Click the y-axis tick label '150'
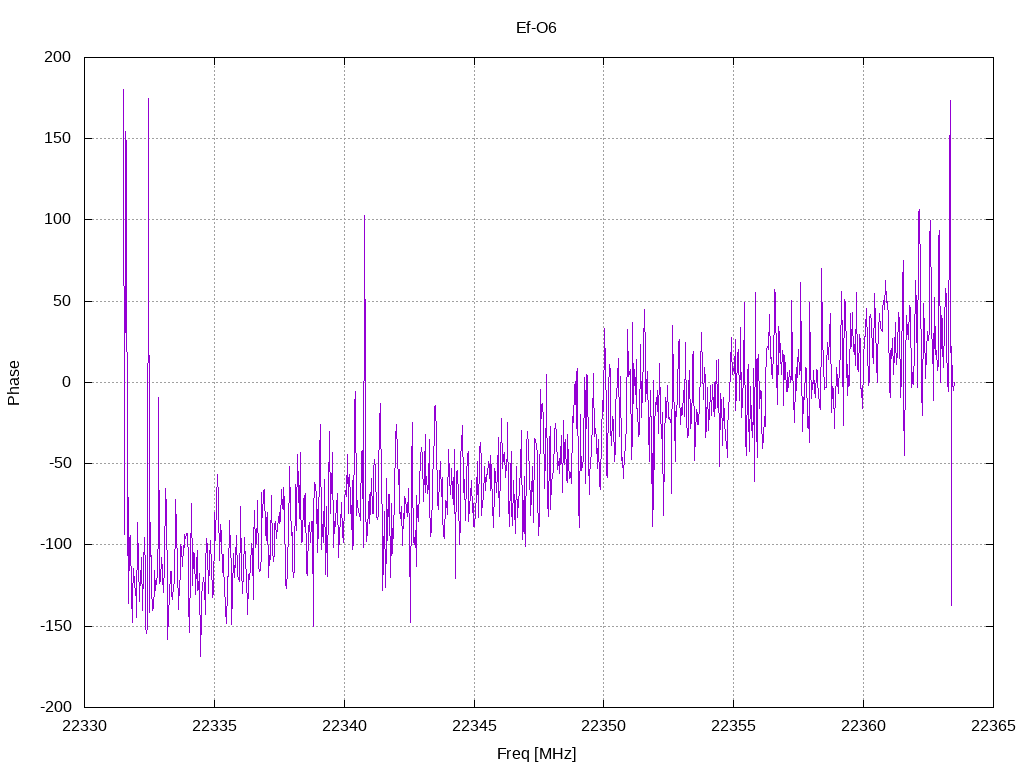1024x768 pixels. (x=57, y=138)
